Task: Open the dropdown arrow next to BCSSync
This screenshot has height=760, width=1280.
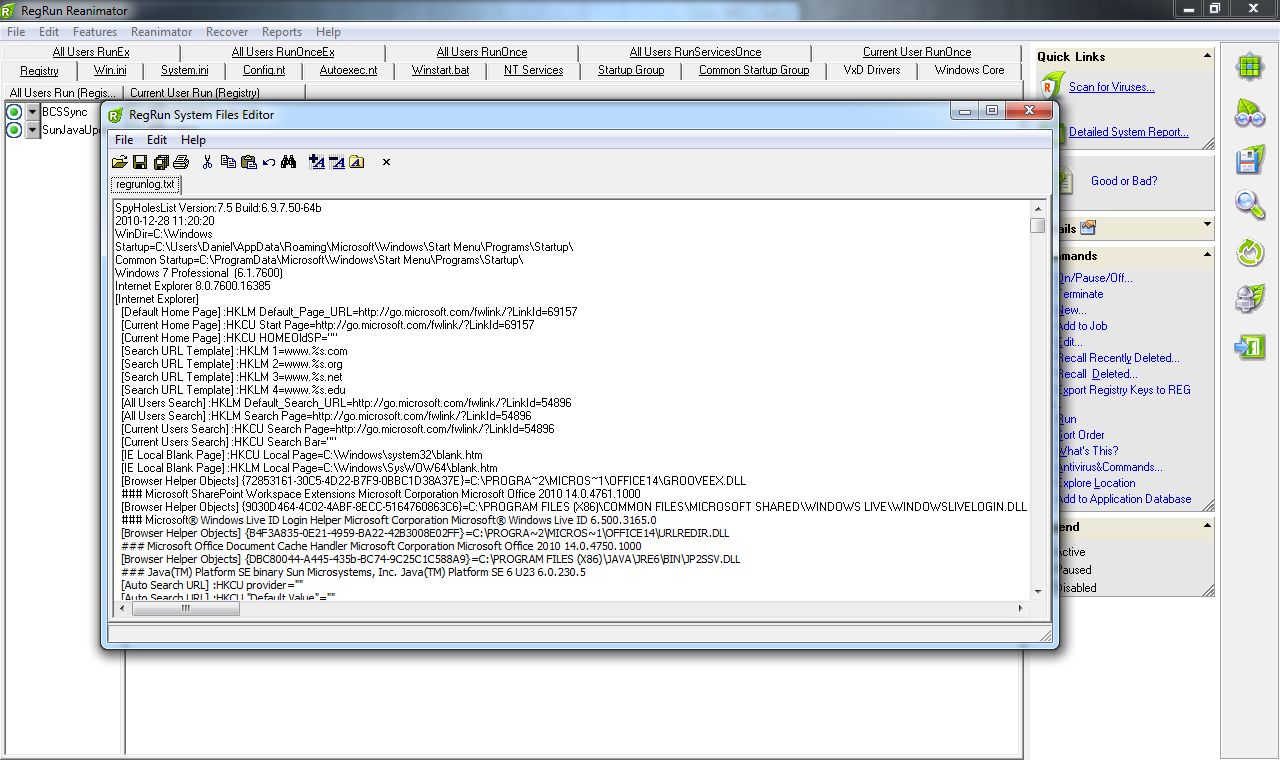Action: click(32, 112)
